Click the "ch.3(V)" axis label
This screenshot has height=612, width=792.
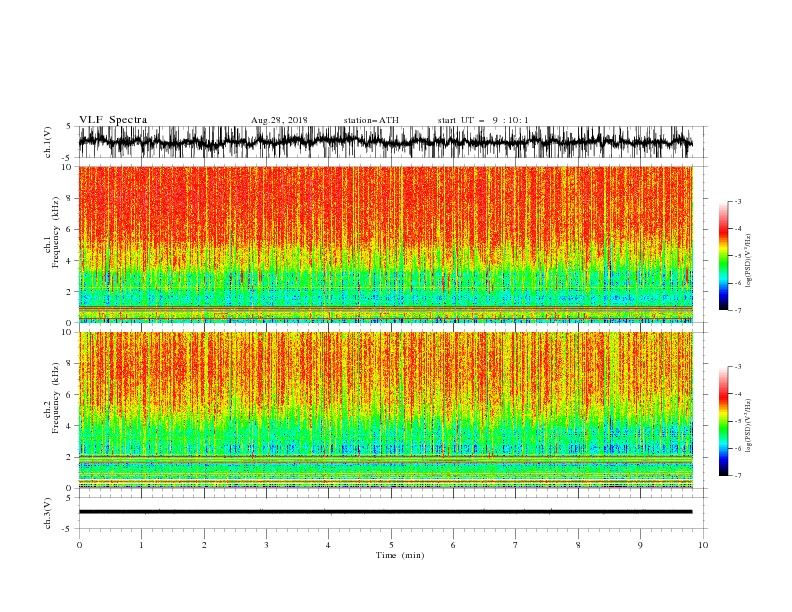tap(47, 513)
